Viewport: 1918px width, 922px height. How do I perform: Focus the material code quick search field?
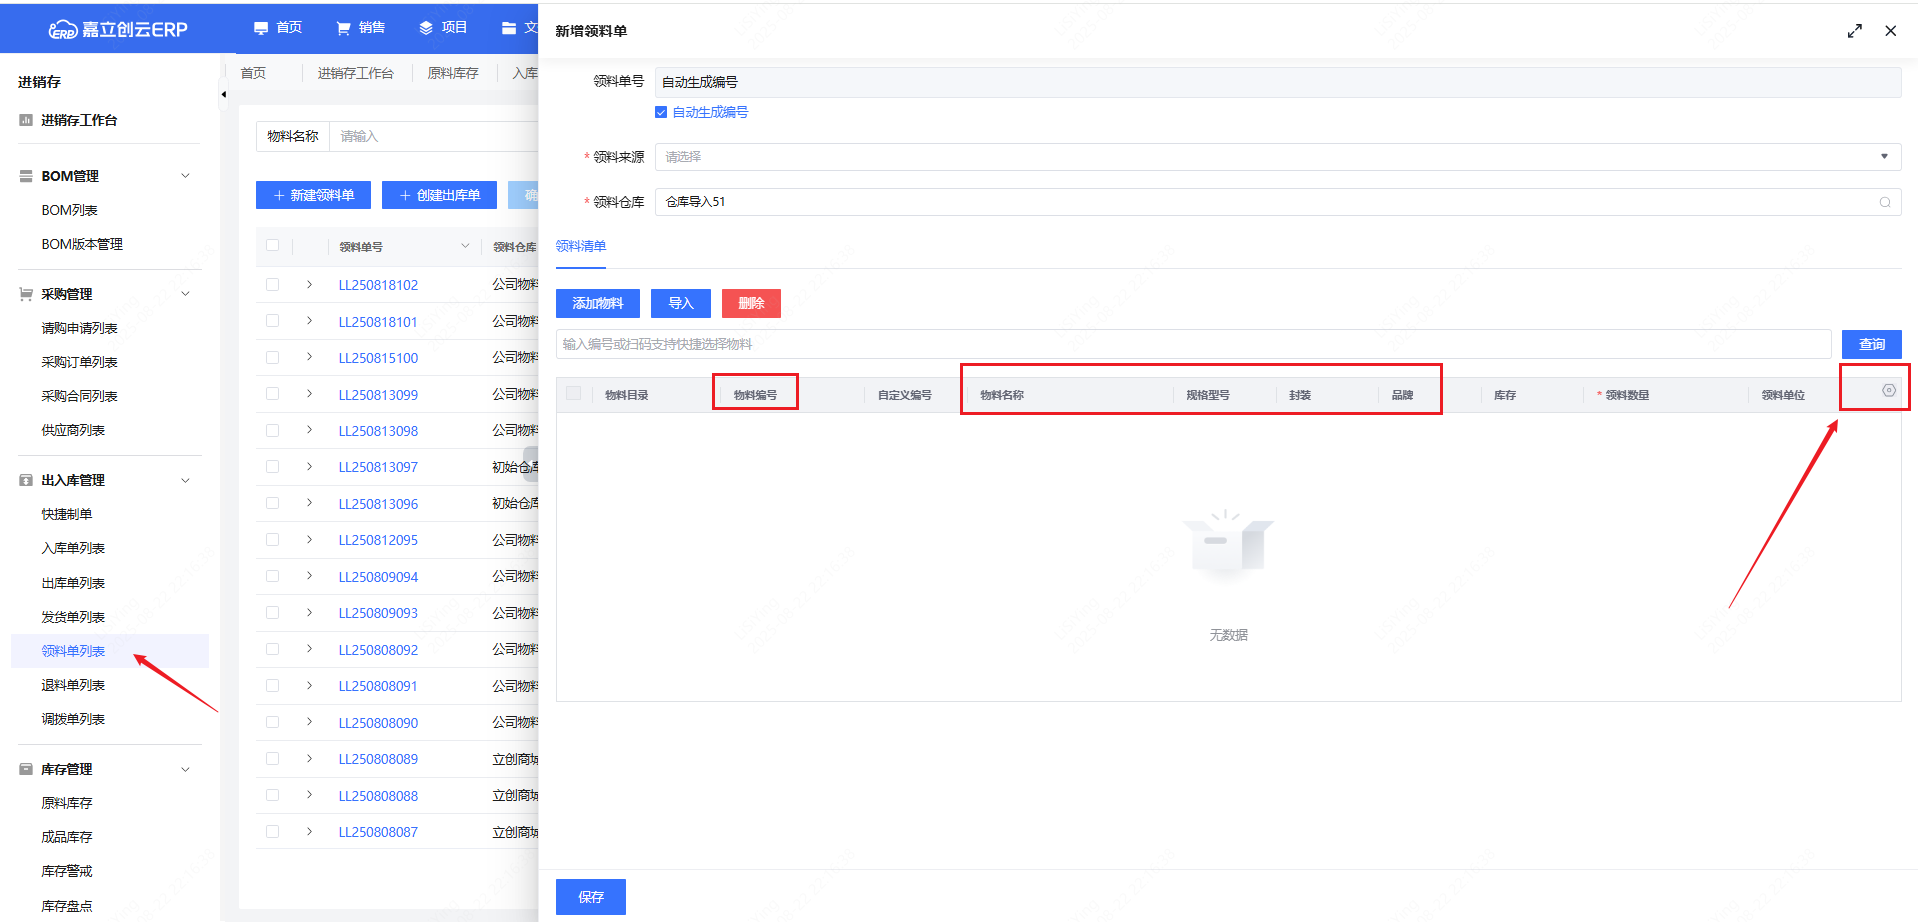tap(1192, 344)
